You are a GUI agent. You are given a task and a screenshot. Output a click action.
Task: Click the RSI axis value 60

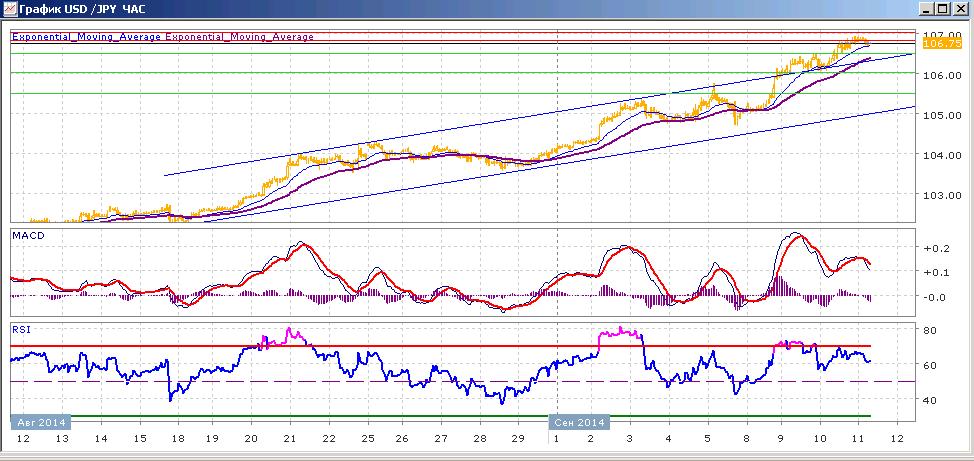click(x=930, y=365)
